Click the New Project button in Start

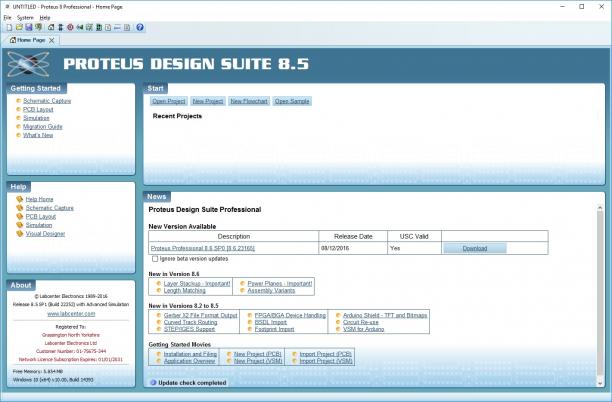point(208,101)
